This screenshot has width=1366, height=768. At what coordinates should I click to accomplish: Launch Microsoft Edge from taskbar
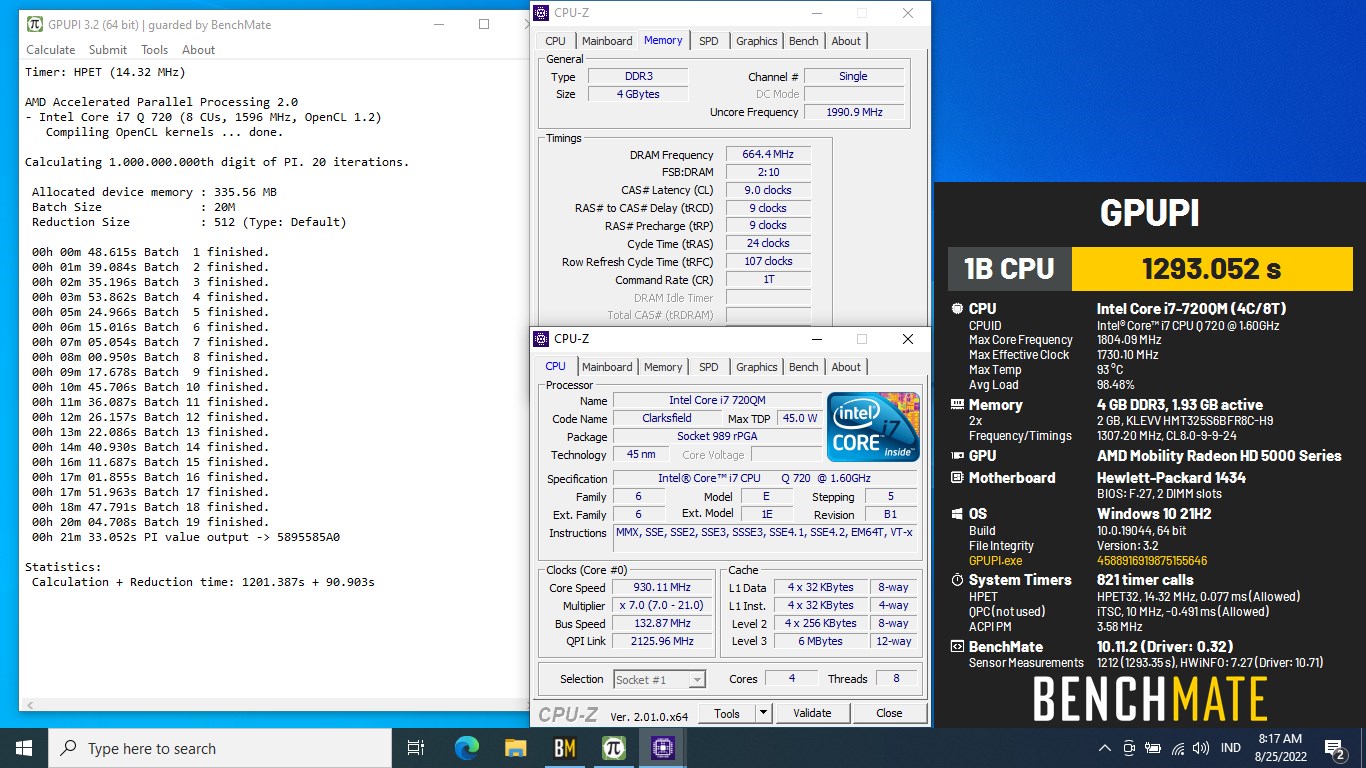[x=466, y=748]
